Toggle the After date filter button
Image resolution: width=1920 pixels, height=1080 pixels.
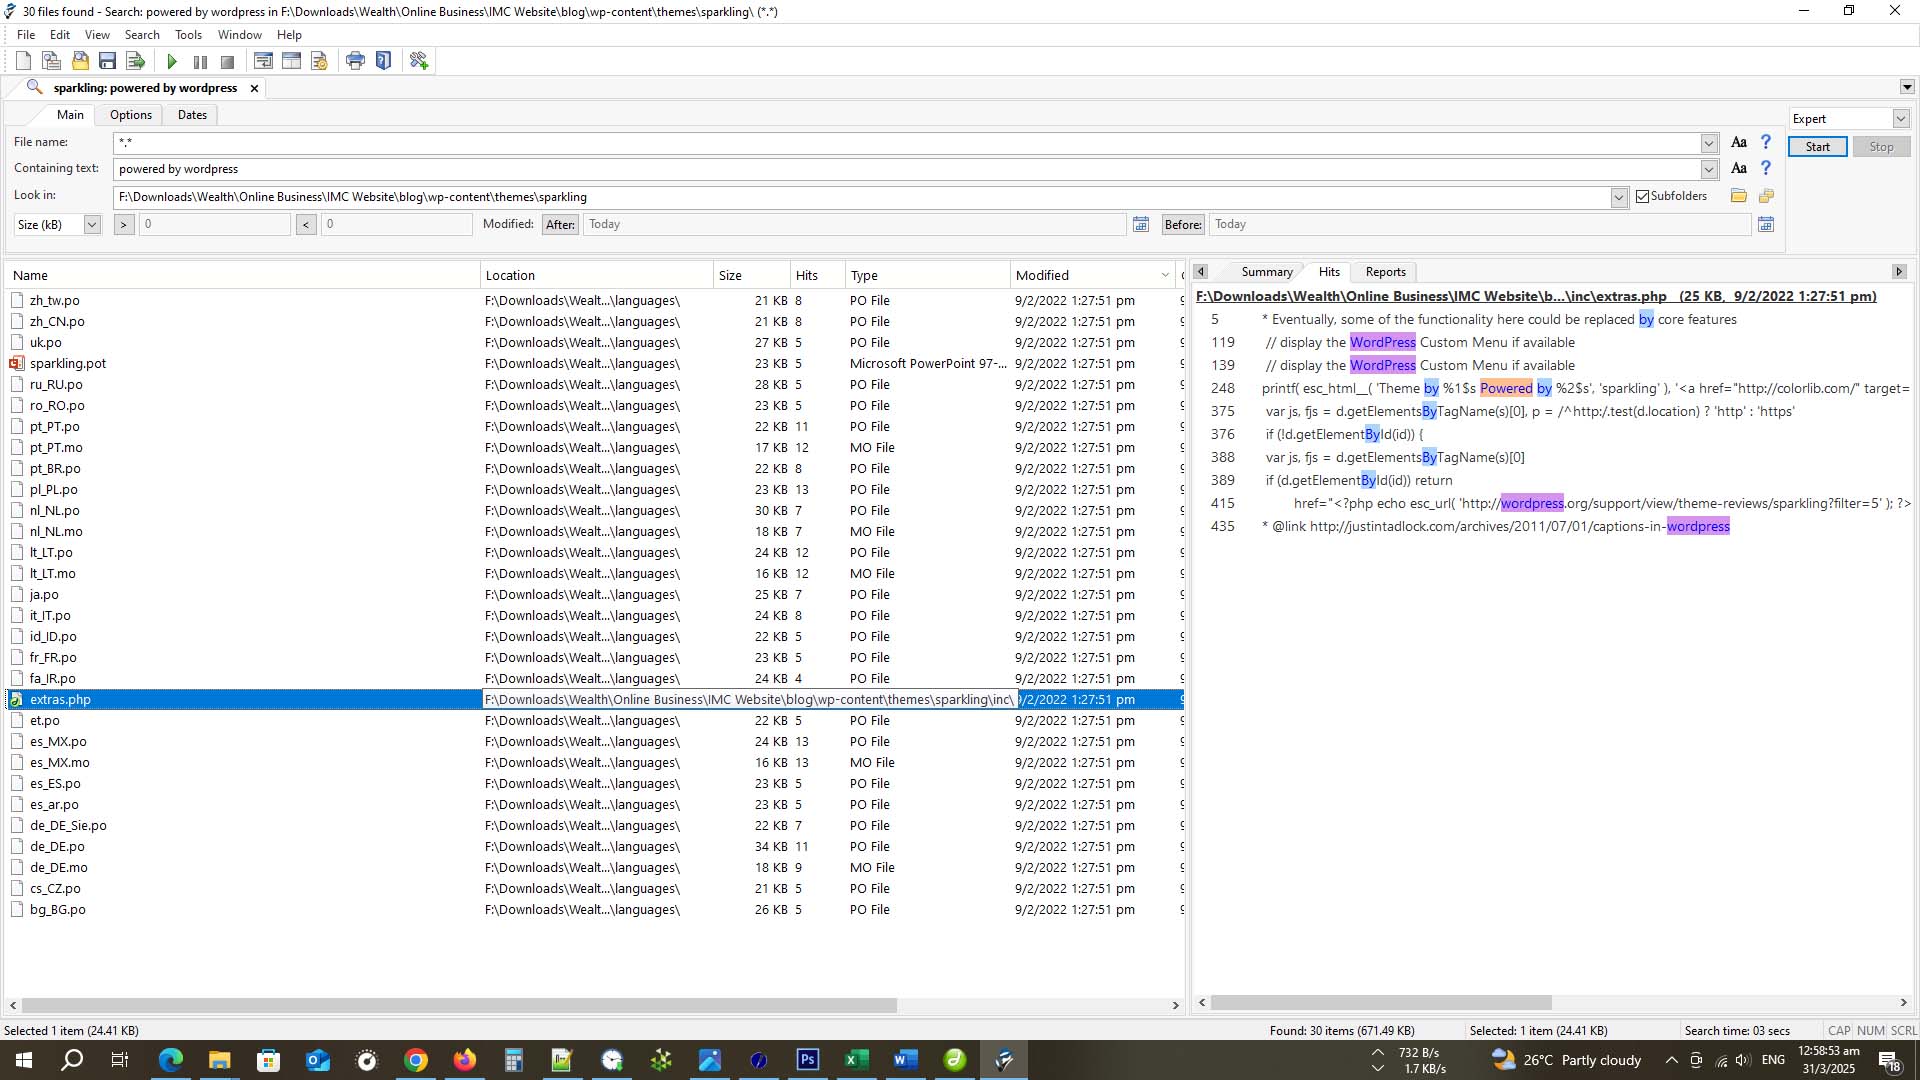pos(560,224)
